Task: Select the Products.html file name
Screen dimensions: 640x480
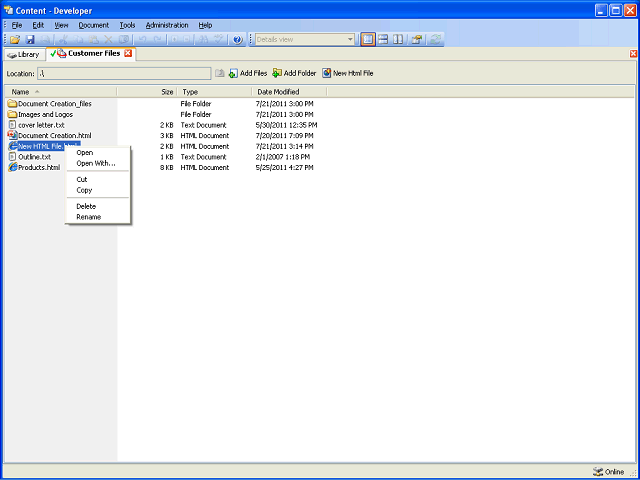Action: click(x=39, y=167)
